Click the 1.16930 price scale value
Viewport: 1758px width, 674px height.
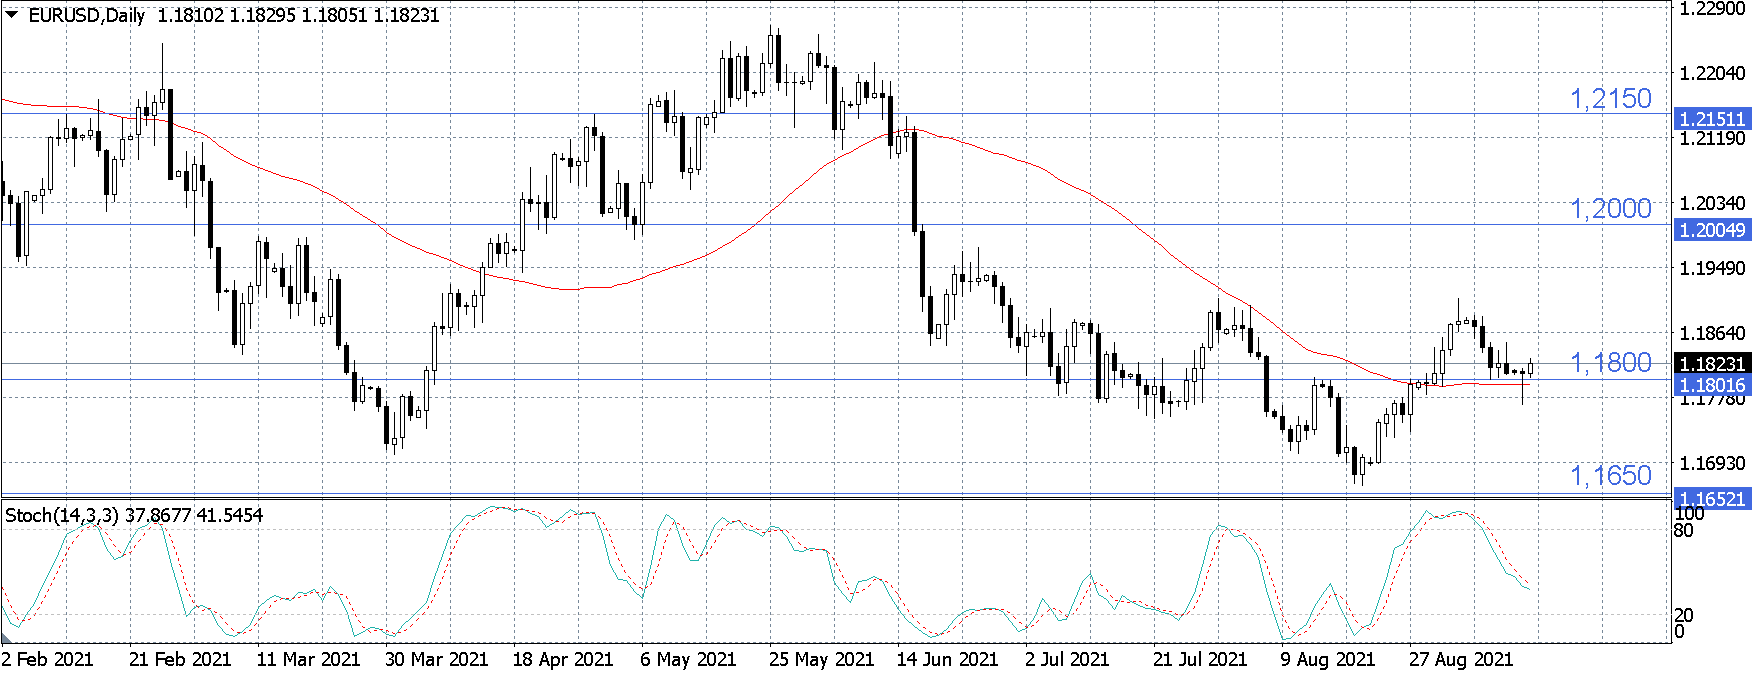coord(1712,463)
